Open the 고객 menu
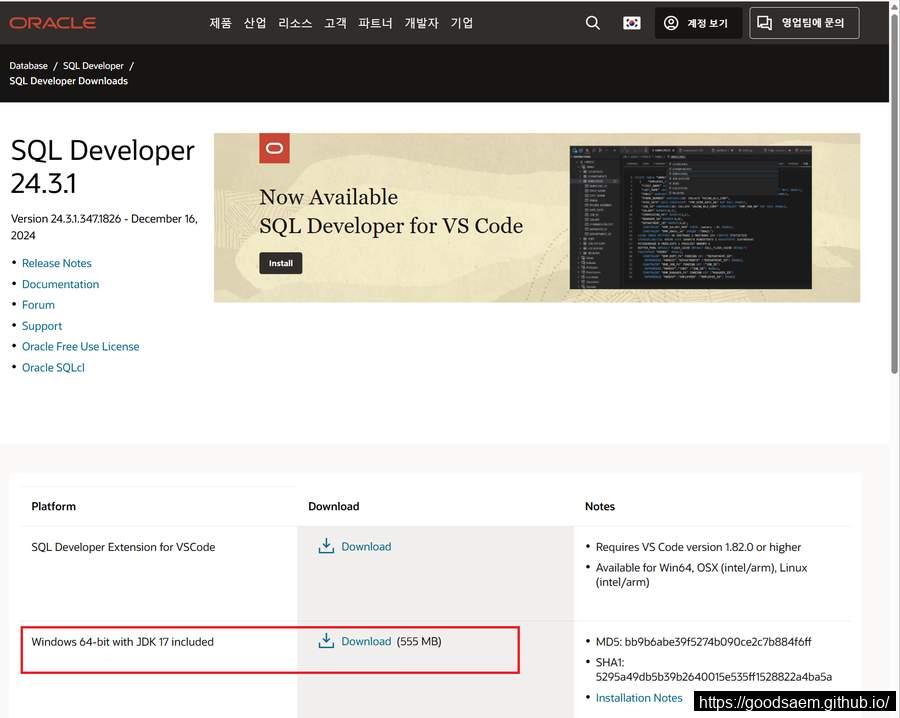The width and height of the screenshot is (900, 718). [335, 23]
